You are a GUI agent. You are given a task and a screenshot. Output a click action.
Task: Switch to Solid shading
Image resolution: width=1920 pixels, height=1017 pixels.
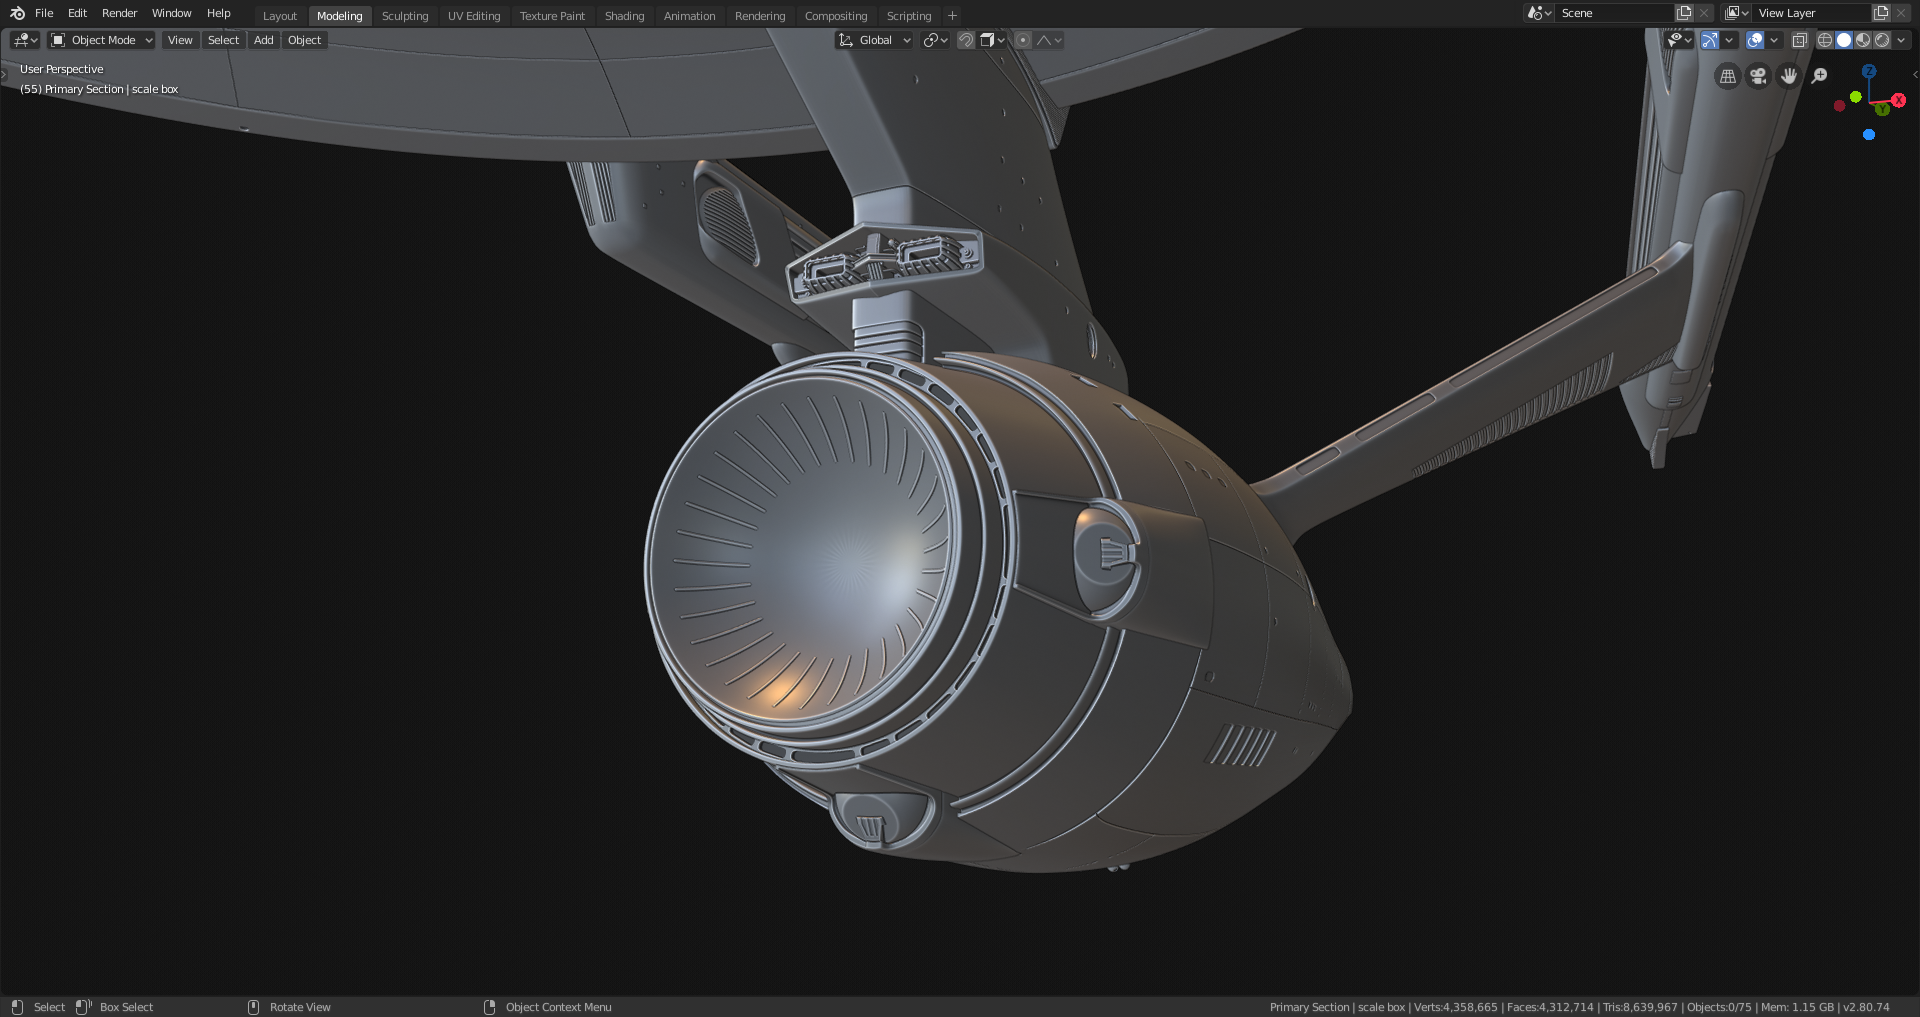(x=1844, y=40)
